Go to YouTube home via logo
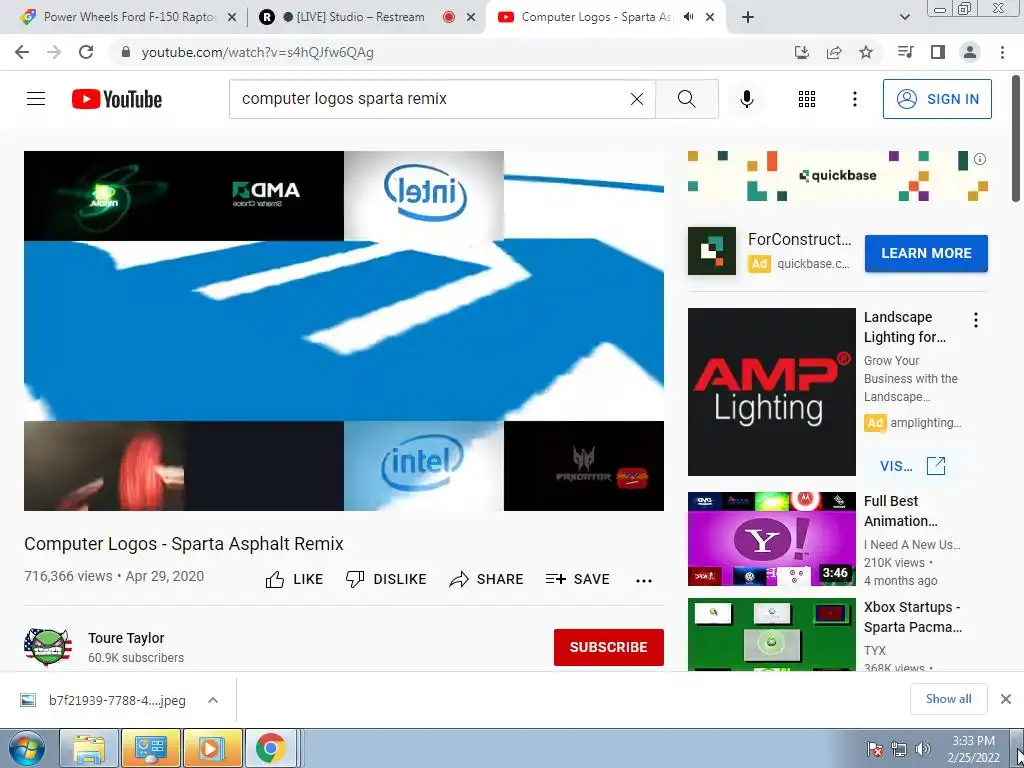Viewport: 1024px width, 768px height. coord(117,99)
